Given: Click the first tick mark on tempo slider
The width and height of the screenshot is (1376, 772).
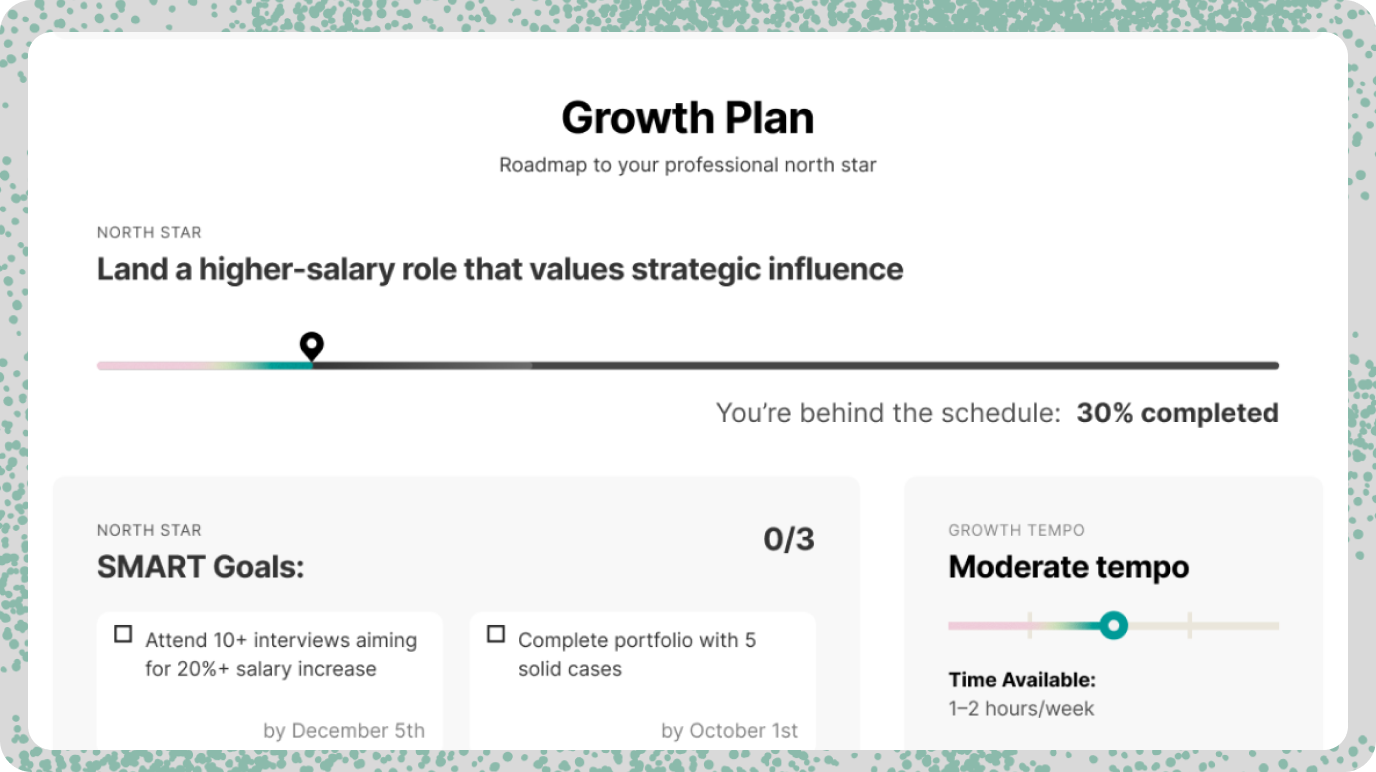Looking at the screenshot, I should [1030, 626].
